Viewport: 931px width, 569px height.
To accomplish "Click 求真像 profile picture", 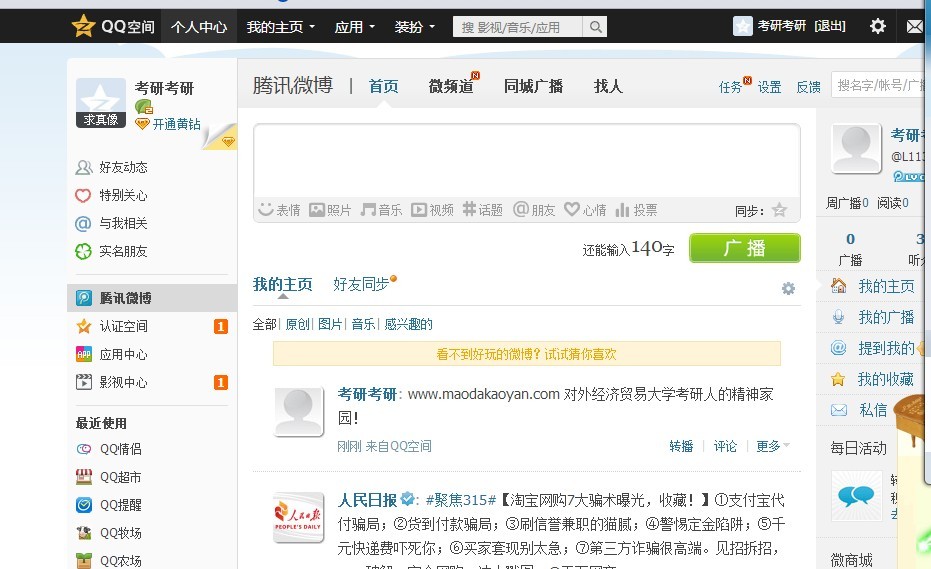I will click(x=101, y=103).
